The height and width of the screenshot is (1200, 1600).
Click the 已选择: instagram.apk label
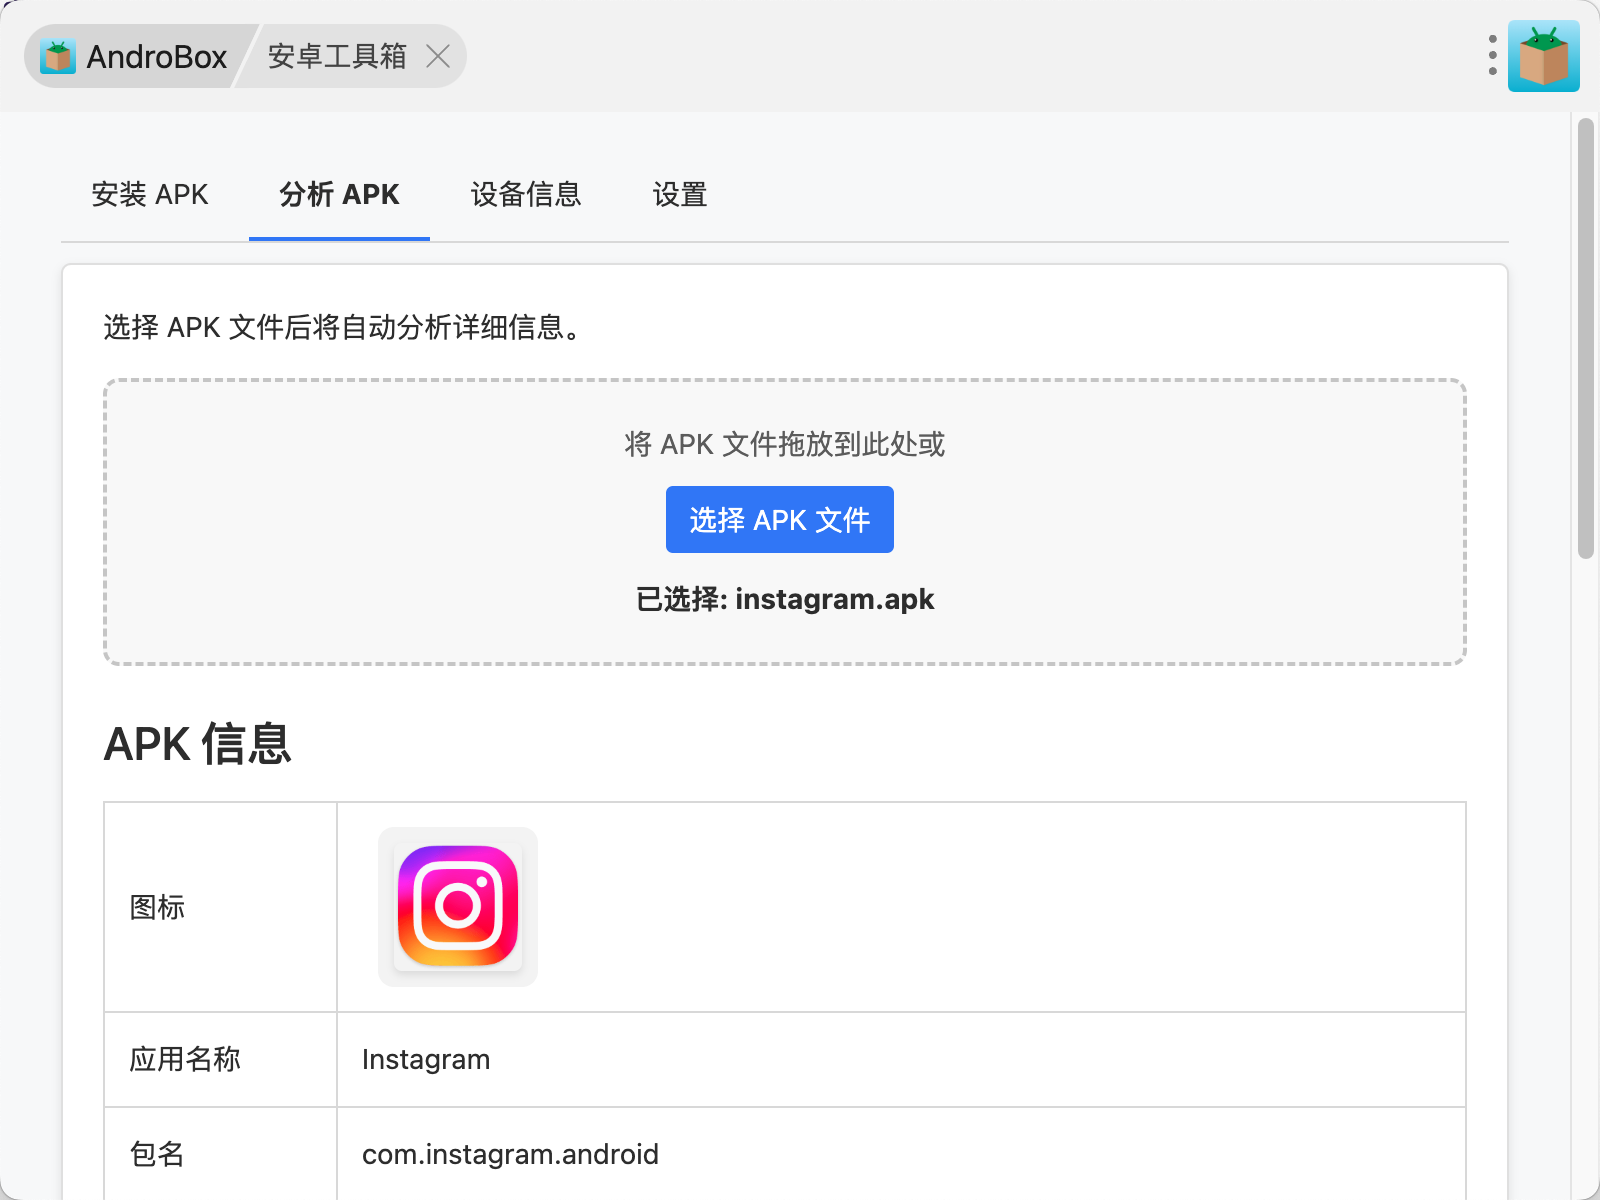785,599
